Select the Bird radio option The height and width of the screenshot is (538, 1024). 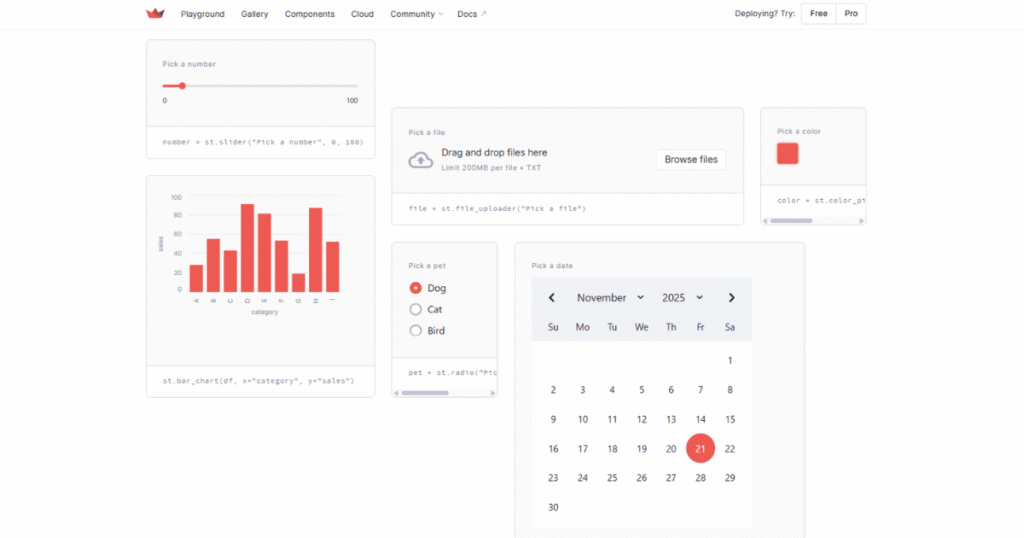416,331
